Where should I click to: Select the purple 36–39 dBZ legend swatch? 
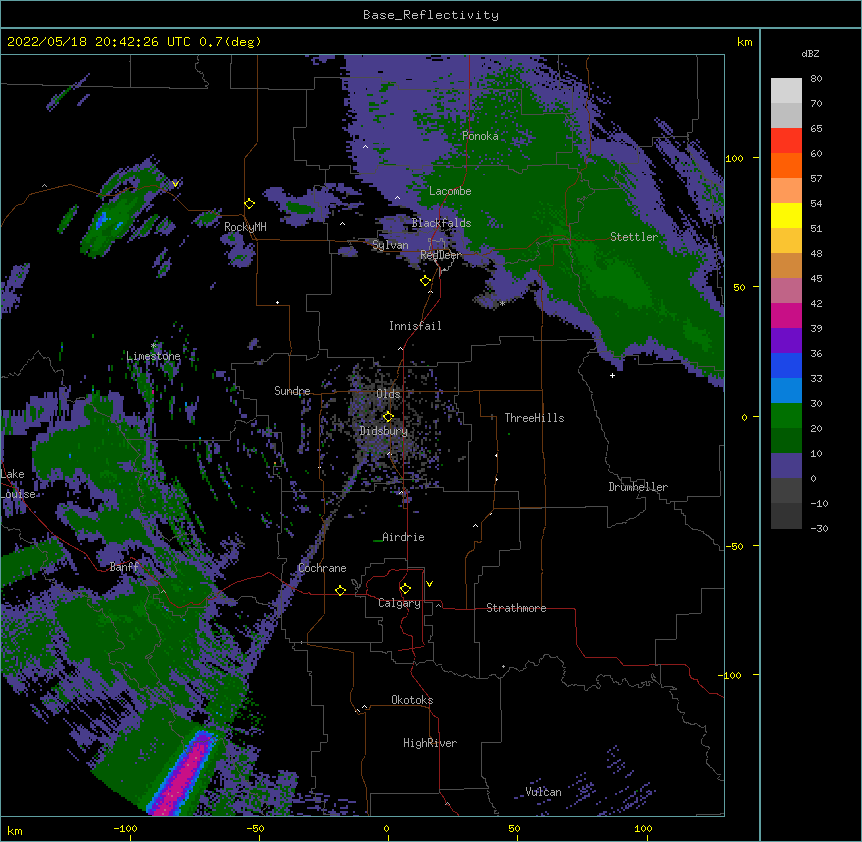(786, 341)
